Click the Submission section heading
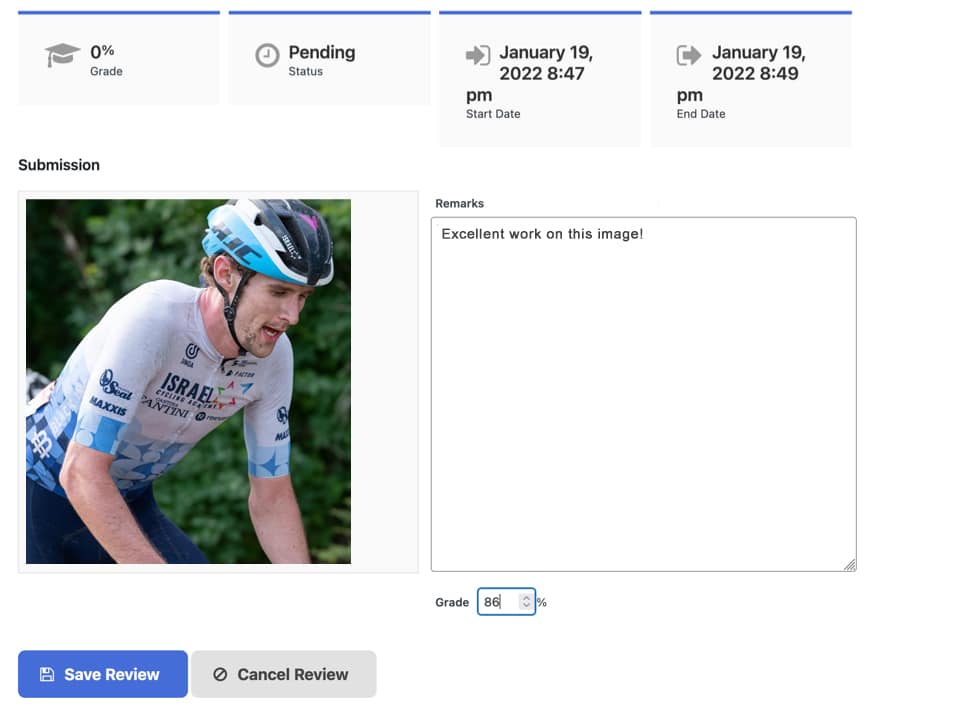Image resolution: width=960 pixels, height=707 pixels. coord(59,165)
